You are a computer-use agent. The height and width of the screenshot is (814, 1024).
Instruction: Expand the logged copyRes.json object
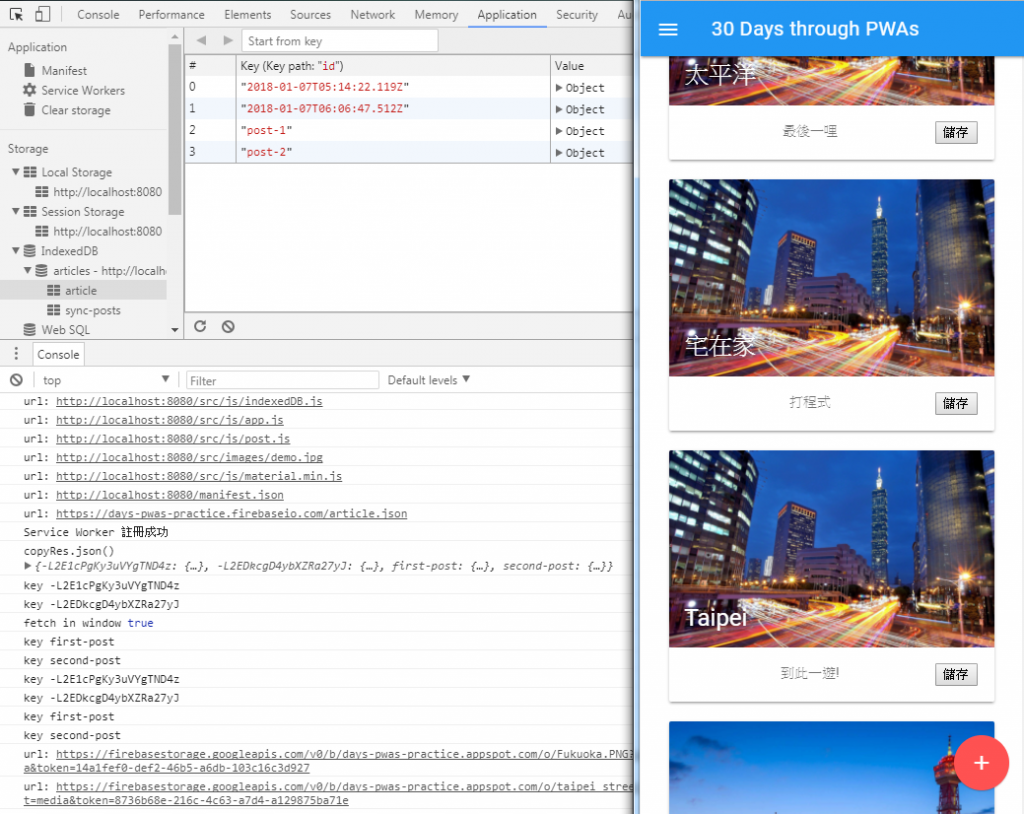(x=27, y=566)
